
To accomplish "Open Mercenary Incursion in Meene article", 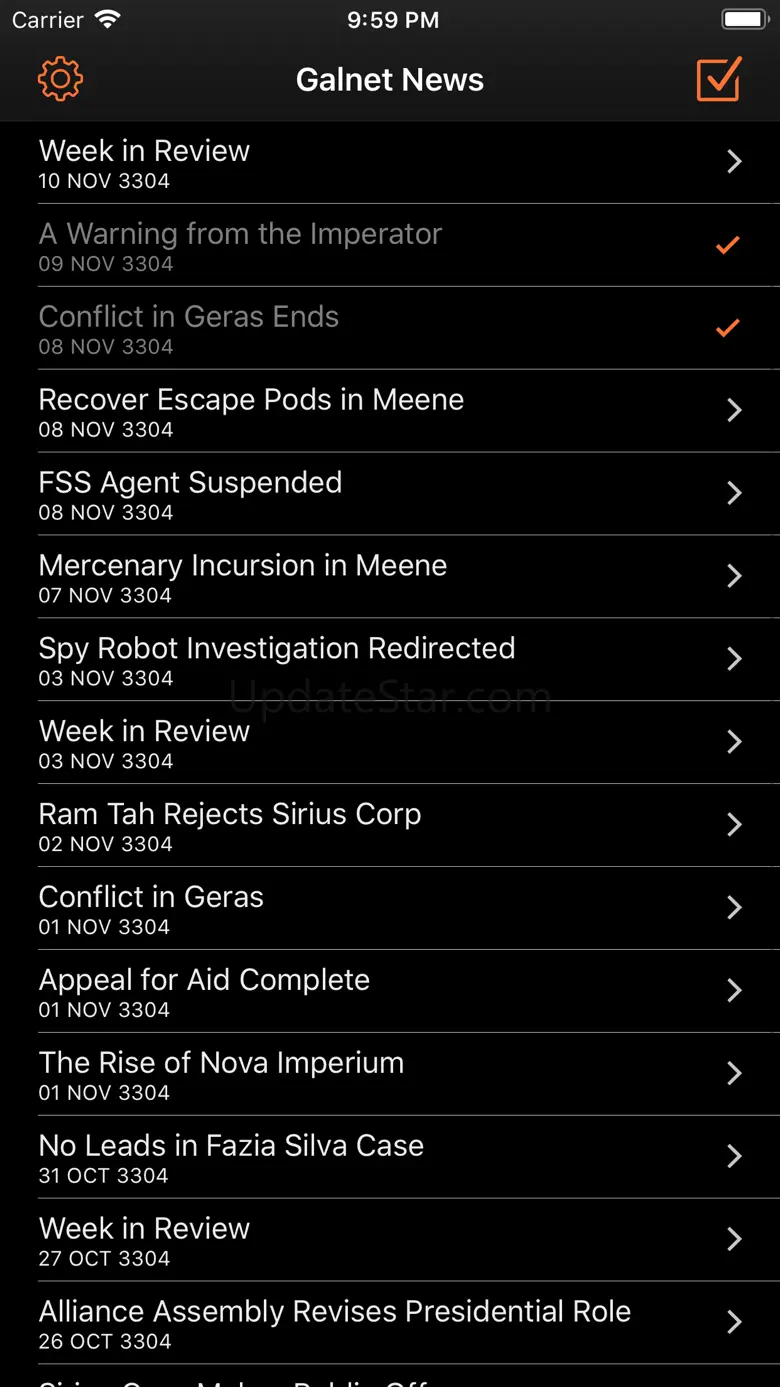I will point(242,576).
